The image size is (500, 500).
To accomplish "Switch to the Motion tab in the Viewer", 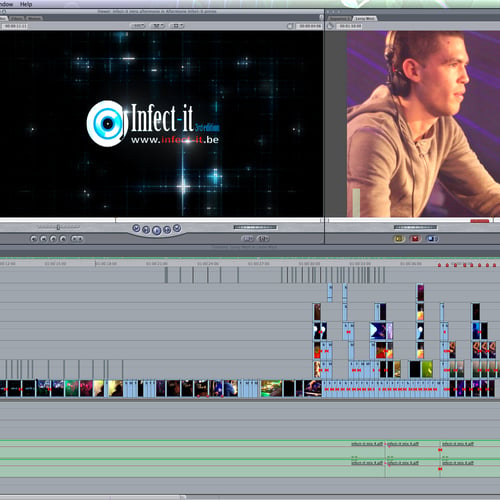I will point(34,18).
